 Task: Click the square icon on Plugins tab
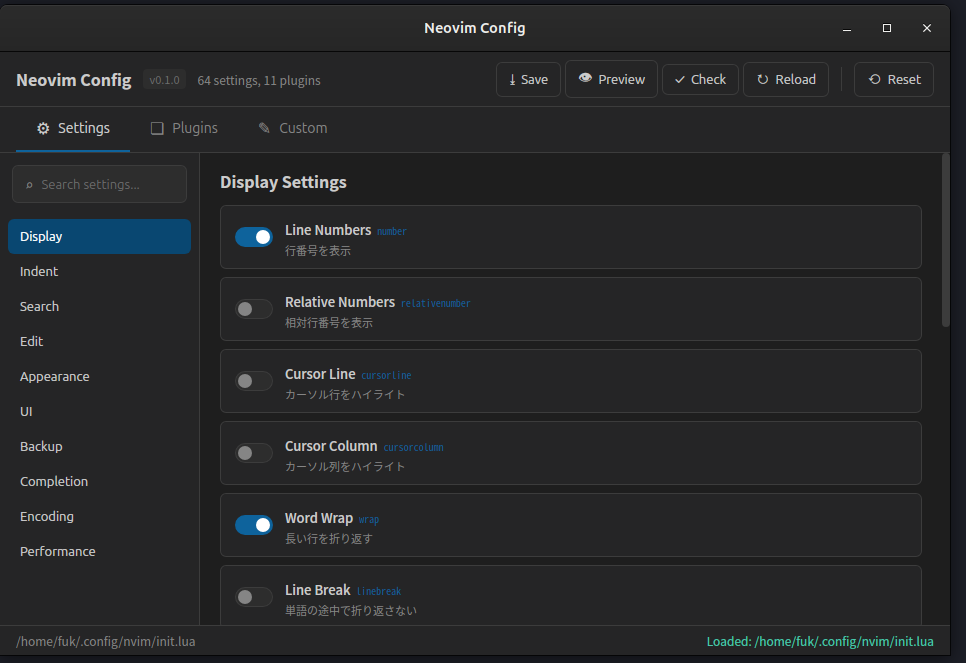pyautogui.click(x=157, y=128)
